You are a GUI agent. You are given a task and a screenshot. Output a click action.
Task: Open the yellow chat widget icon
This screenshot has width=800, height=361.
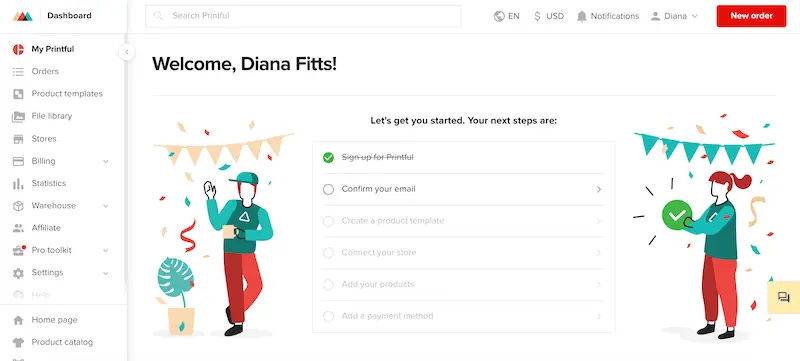click(x=784, y=297)
